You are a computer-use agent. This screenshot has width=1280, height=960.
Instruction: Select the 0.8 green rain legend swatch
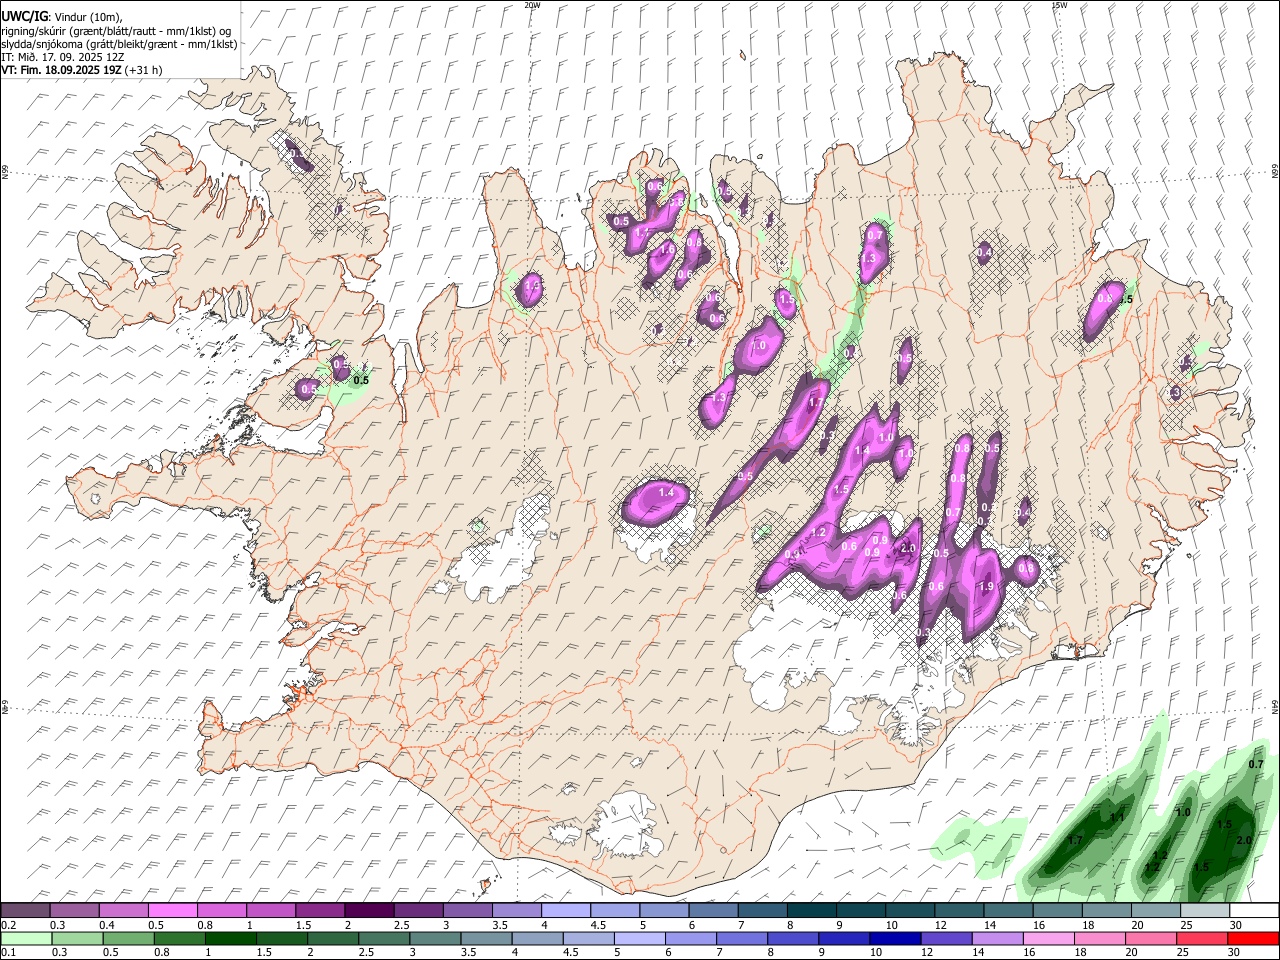click(180, 938)
